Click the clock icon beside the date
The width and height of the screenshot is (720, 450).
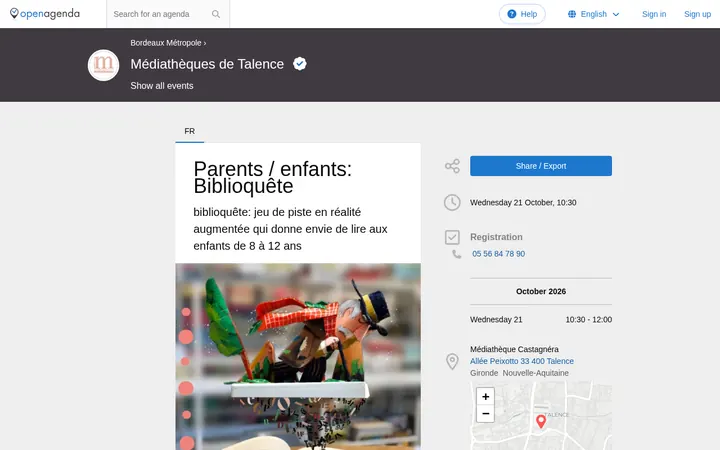(x=452, y=202)
